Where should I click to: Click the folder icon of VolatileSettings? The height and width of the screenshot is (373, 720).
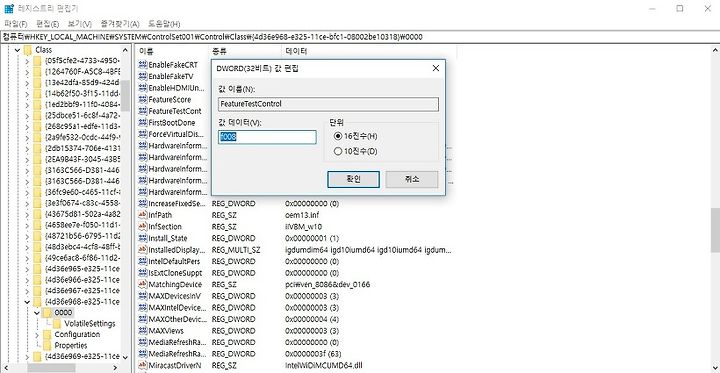[57, 323]
